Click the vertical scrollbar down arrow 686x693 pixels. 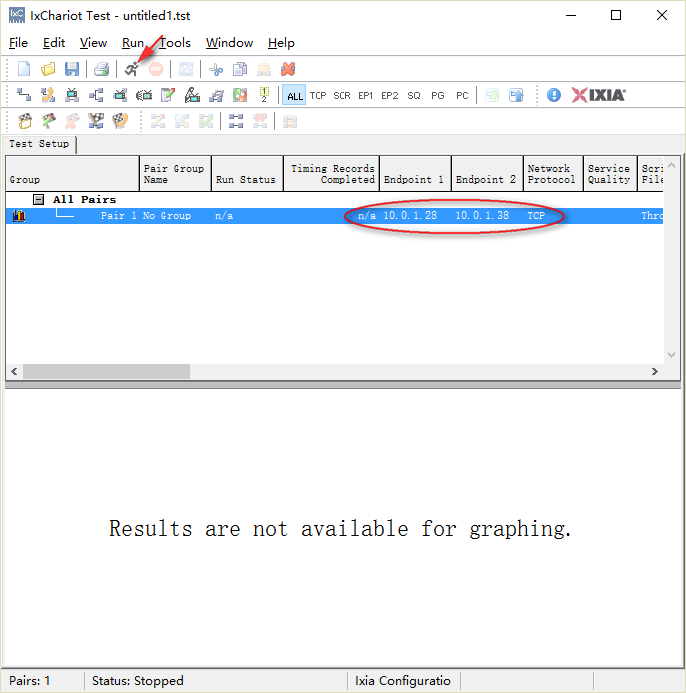pos(671,355)
